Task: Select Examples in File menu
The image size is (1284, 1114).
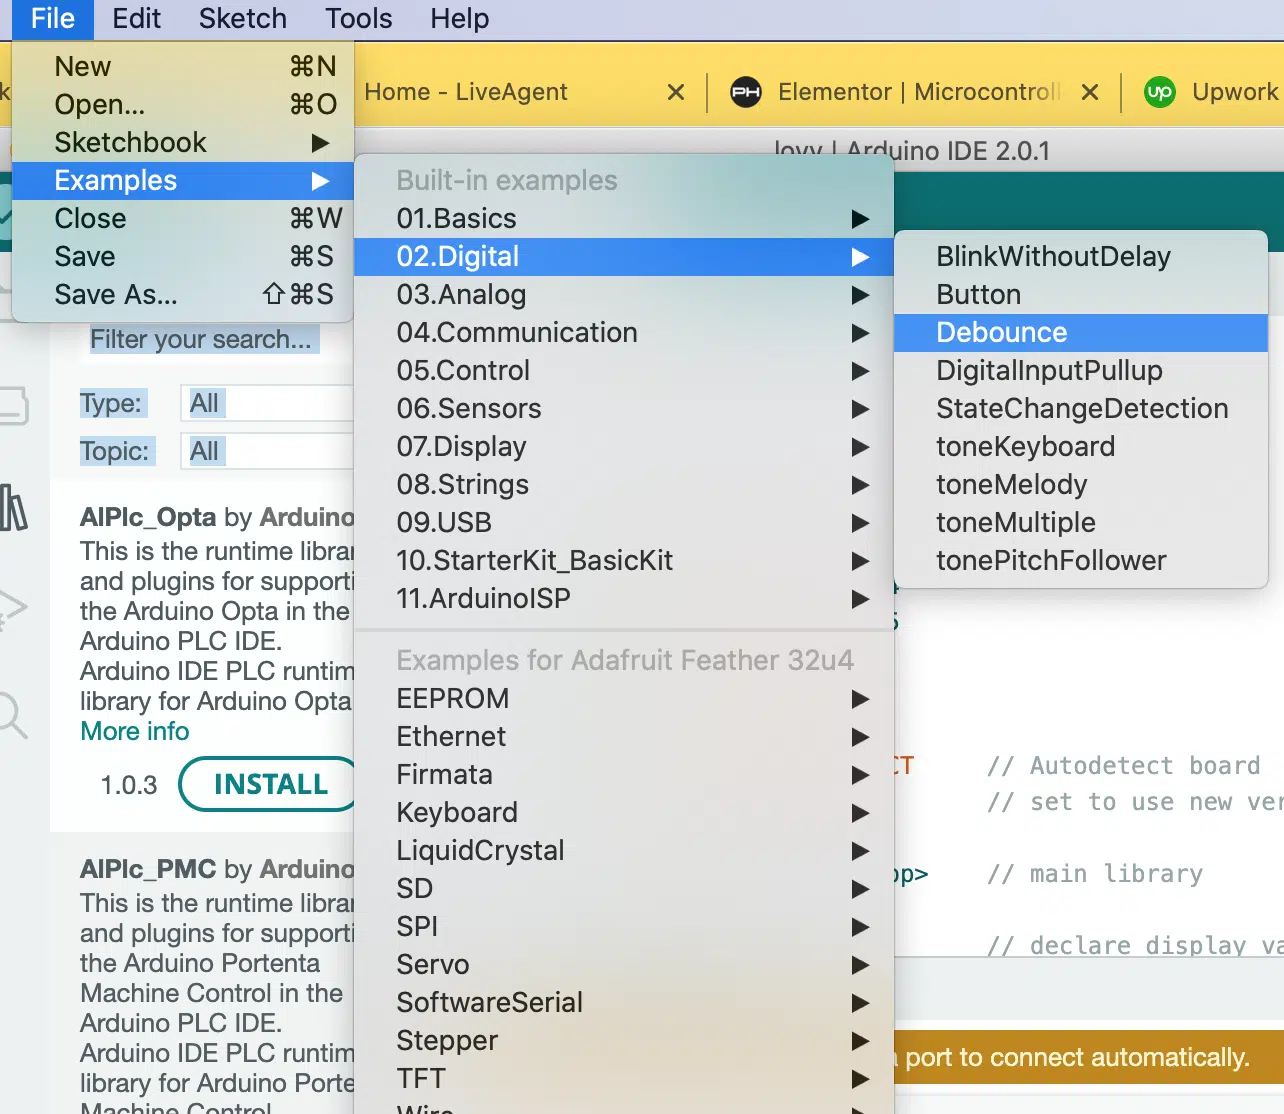Action: pos(183,181)
